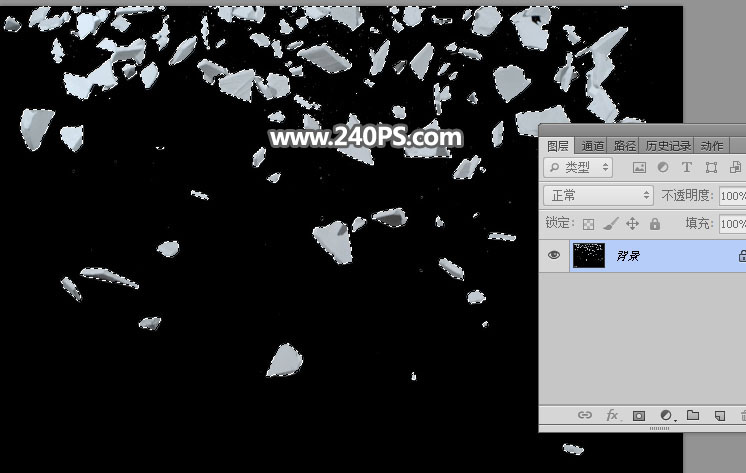Filter layers by pixel image icon
Screen dimensions: 746x473
(x=639, y=168)
